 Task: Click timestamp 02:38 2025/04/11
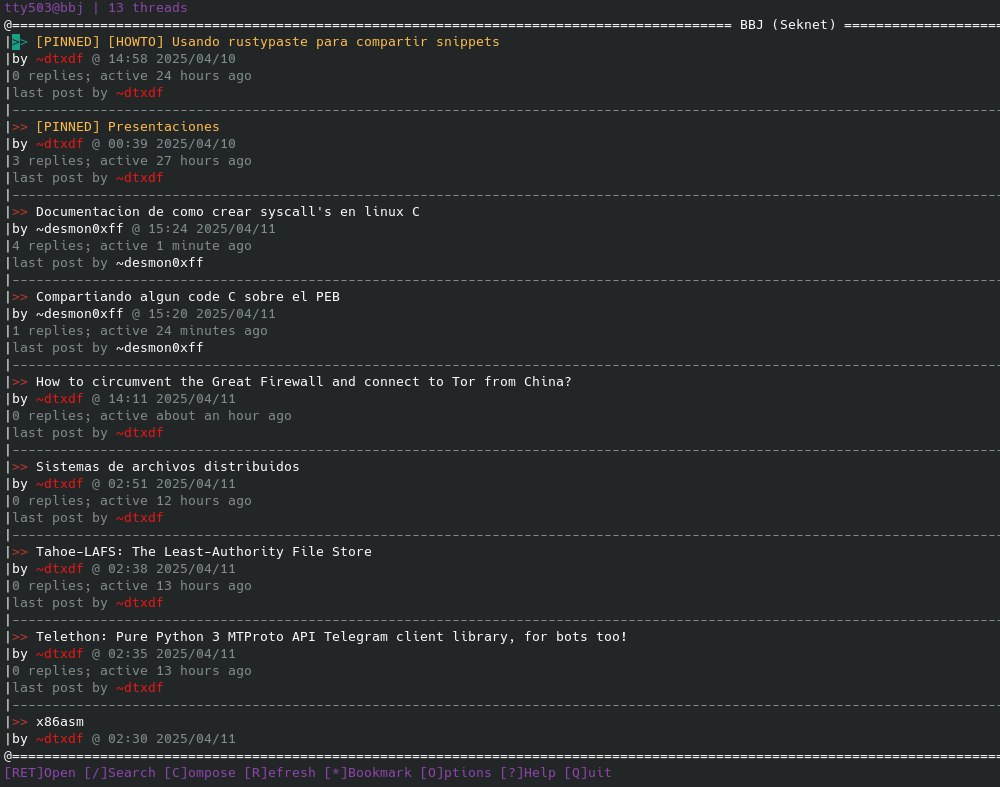[x=172, y=568]
